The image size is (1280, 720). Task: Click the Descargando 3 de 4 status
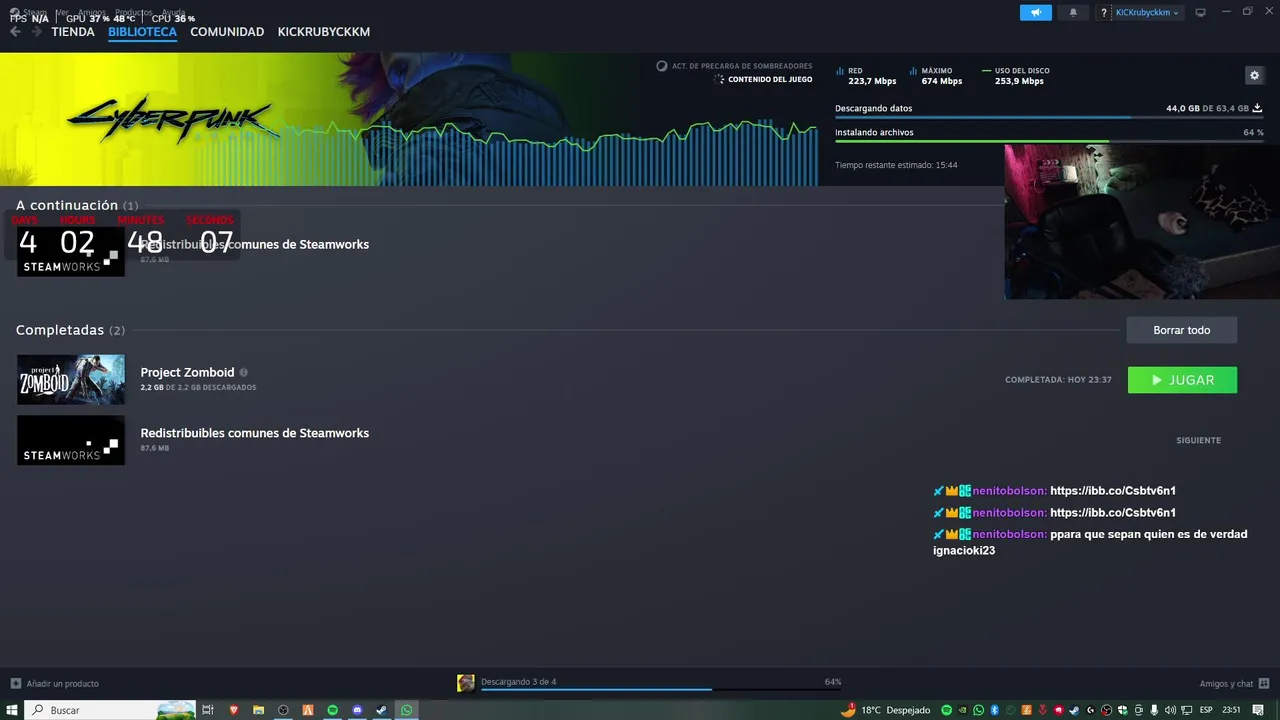pyautogui.click(x=518, y=682)
